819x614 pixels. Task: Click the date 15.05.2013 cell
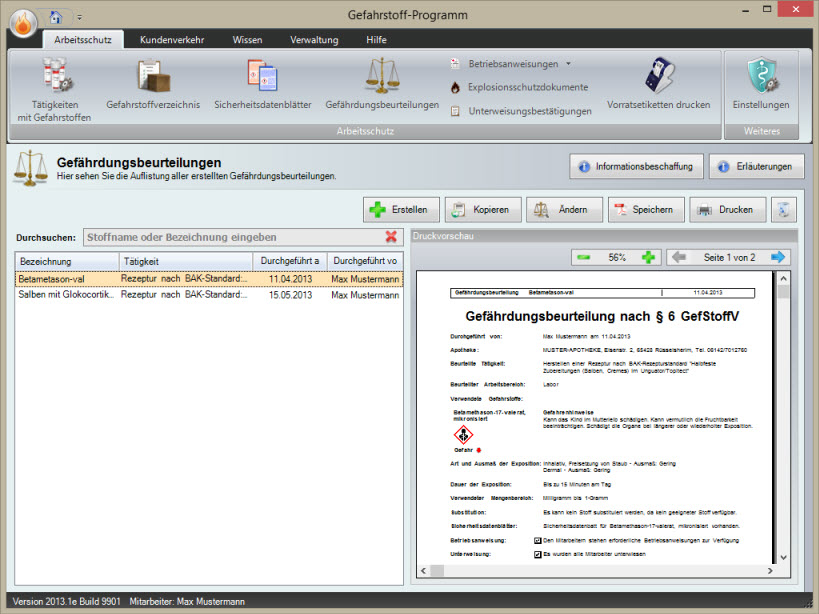click(290, 295)
